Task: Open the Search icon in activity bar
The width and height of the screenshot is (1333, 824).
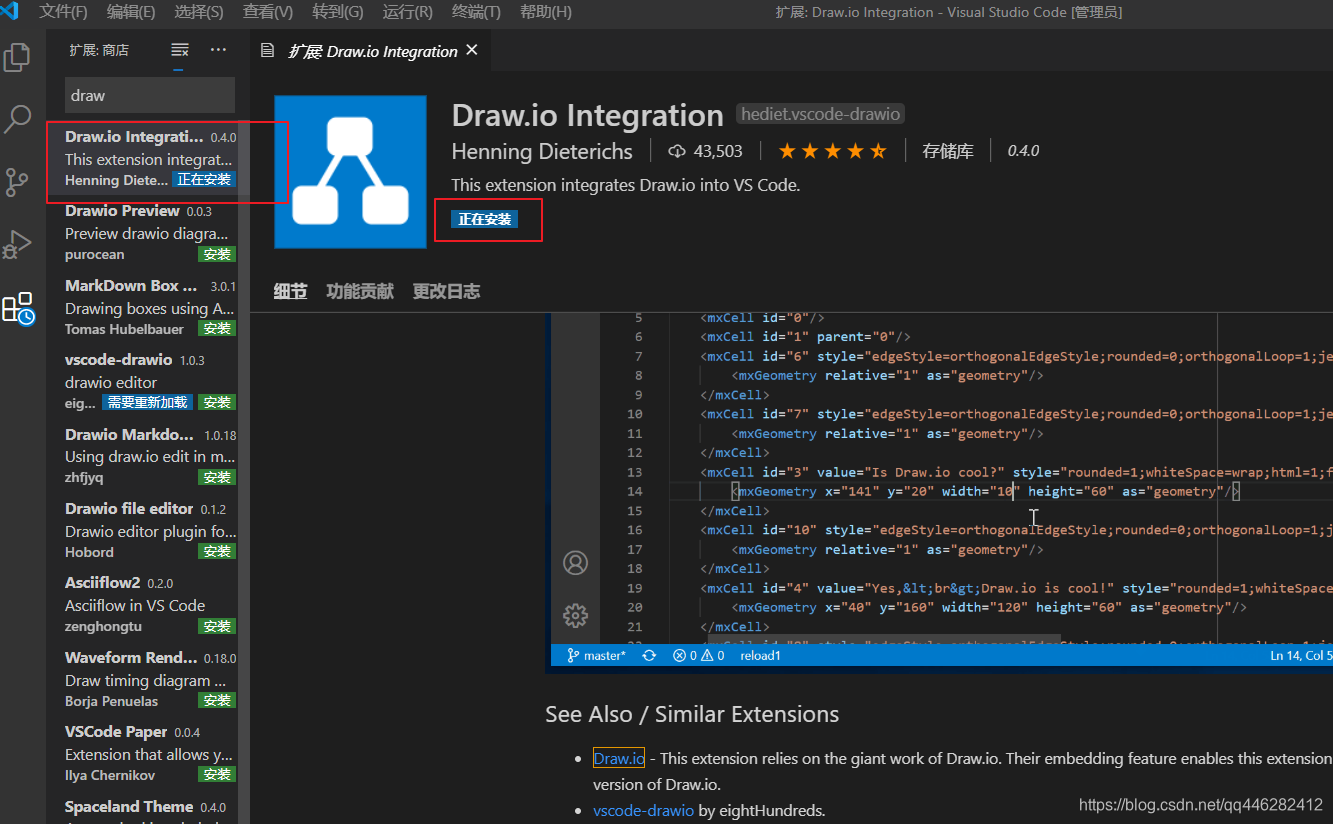Action: 17,119
